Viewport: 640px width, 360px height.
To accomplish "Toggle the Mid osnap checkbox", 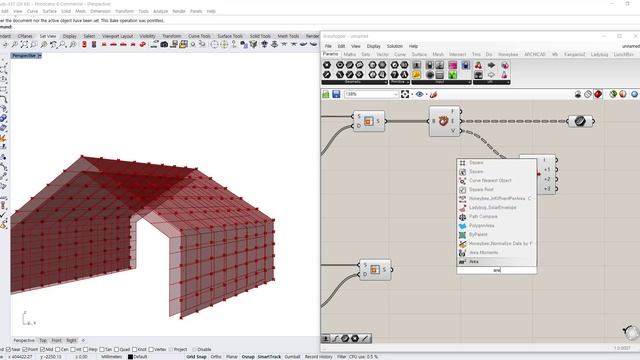I will coord(42,349).
